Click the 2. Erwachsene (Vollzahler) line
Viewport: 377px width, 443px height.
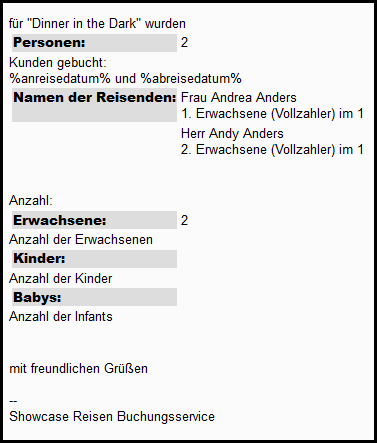[272, 150]
